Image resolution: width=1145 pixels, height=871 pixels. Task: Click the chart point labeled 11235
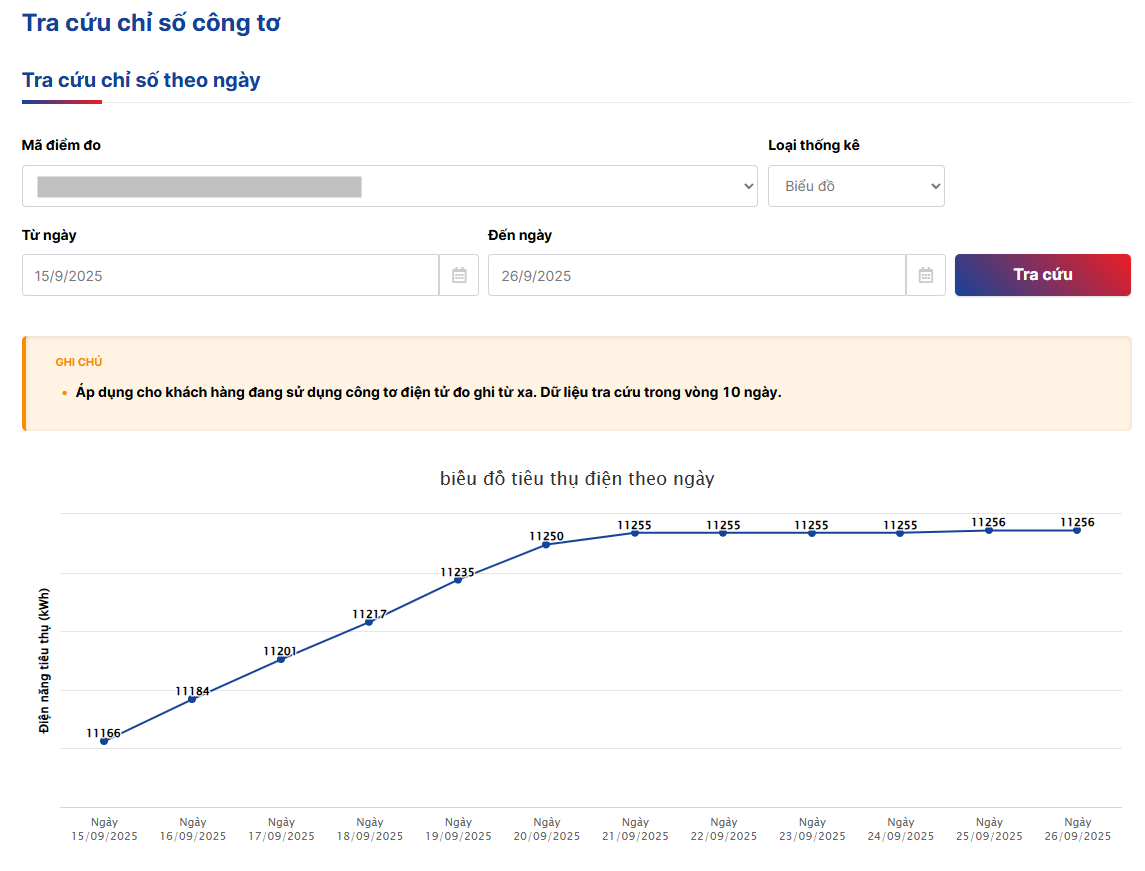458,579
